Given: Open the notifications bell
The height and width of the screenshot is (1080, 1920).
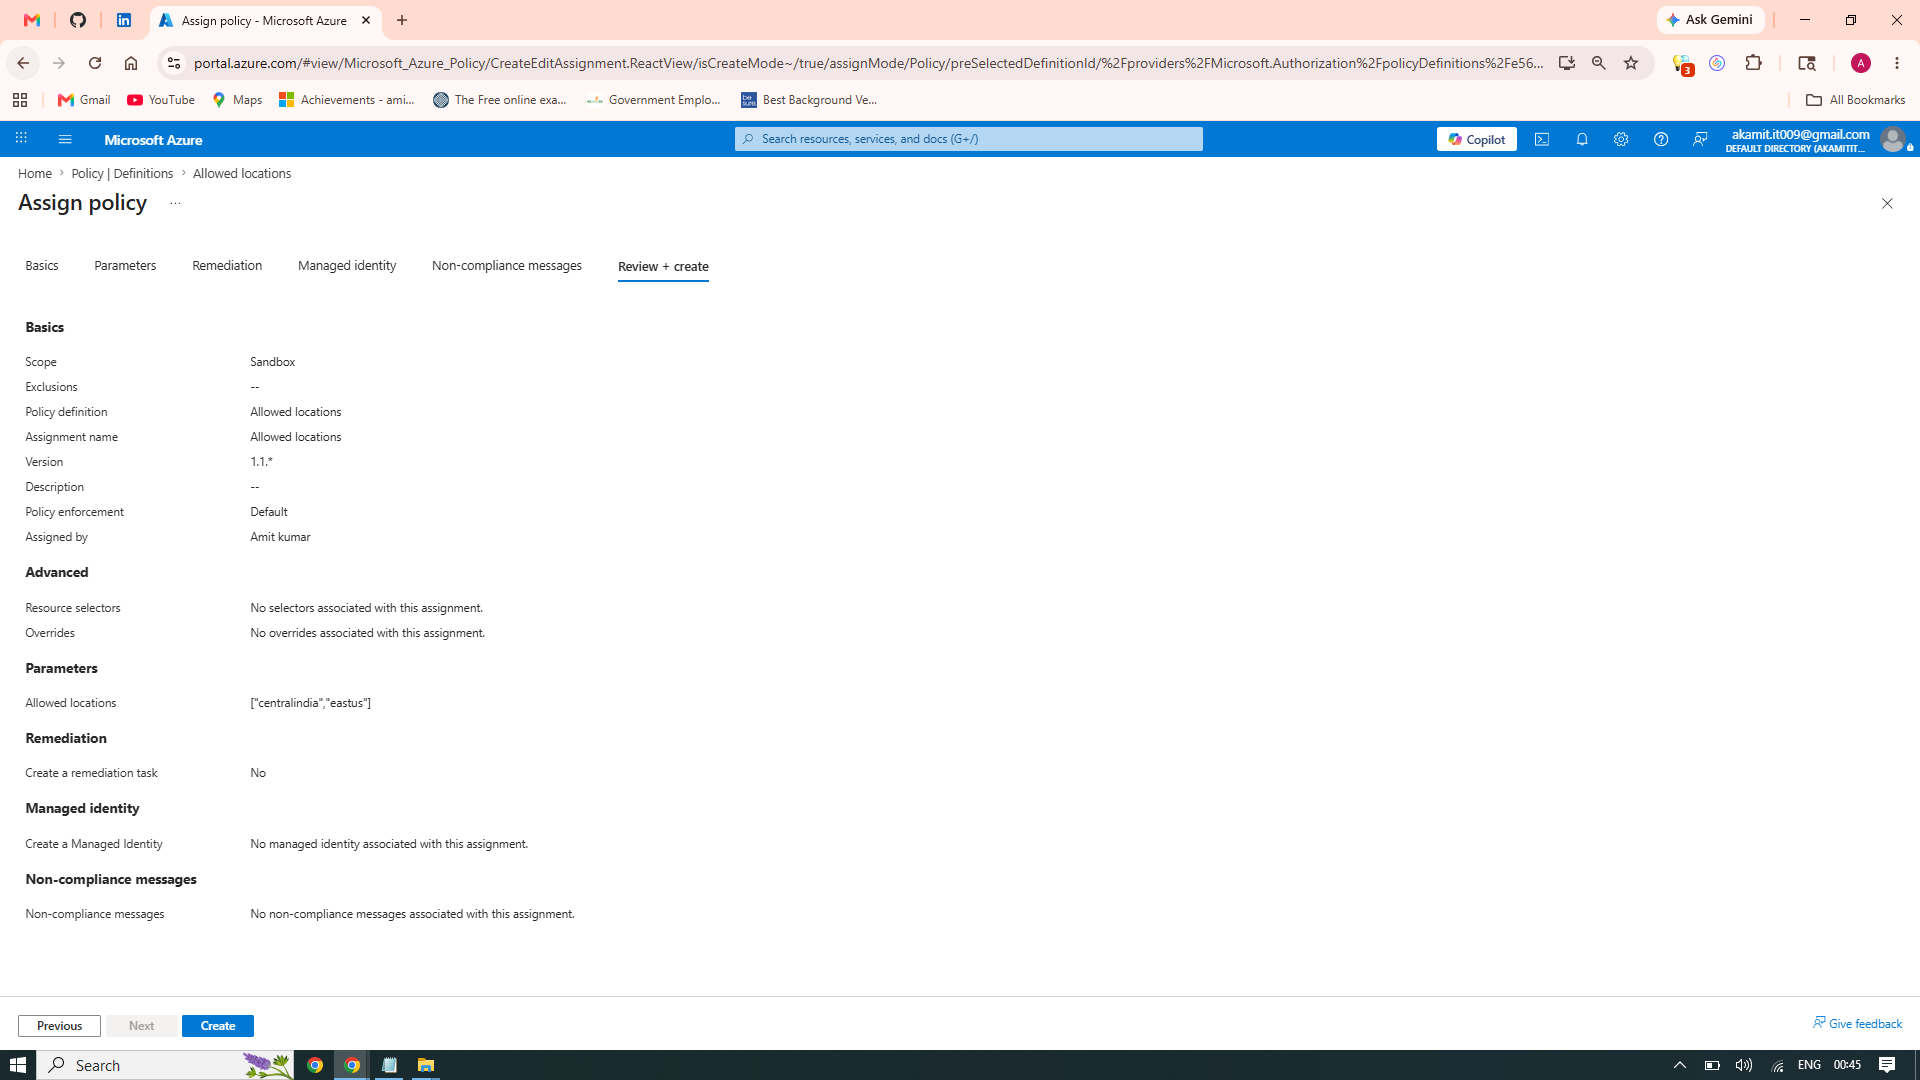Looking at the screenshot, I should (1582, 139).
